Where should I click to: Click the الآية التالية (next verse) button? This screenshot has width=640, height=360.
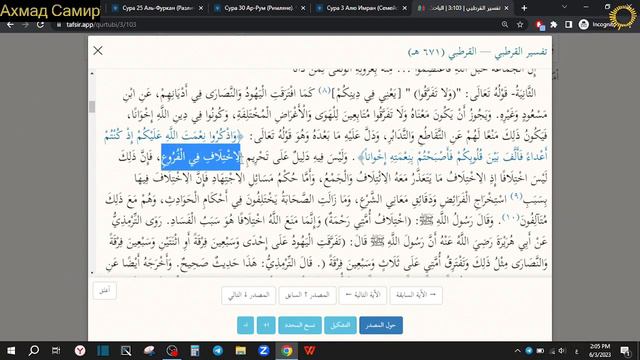click(363, 295)
